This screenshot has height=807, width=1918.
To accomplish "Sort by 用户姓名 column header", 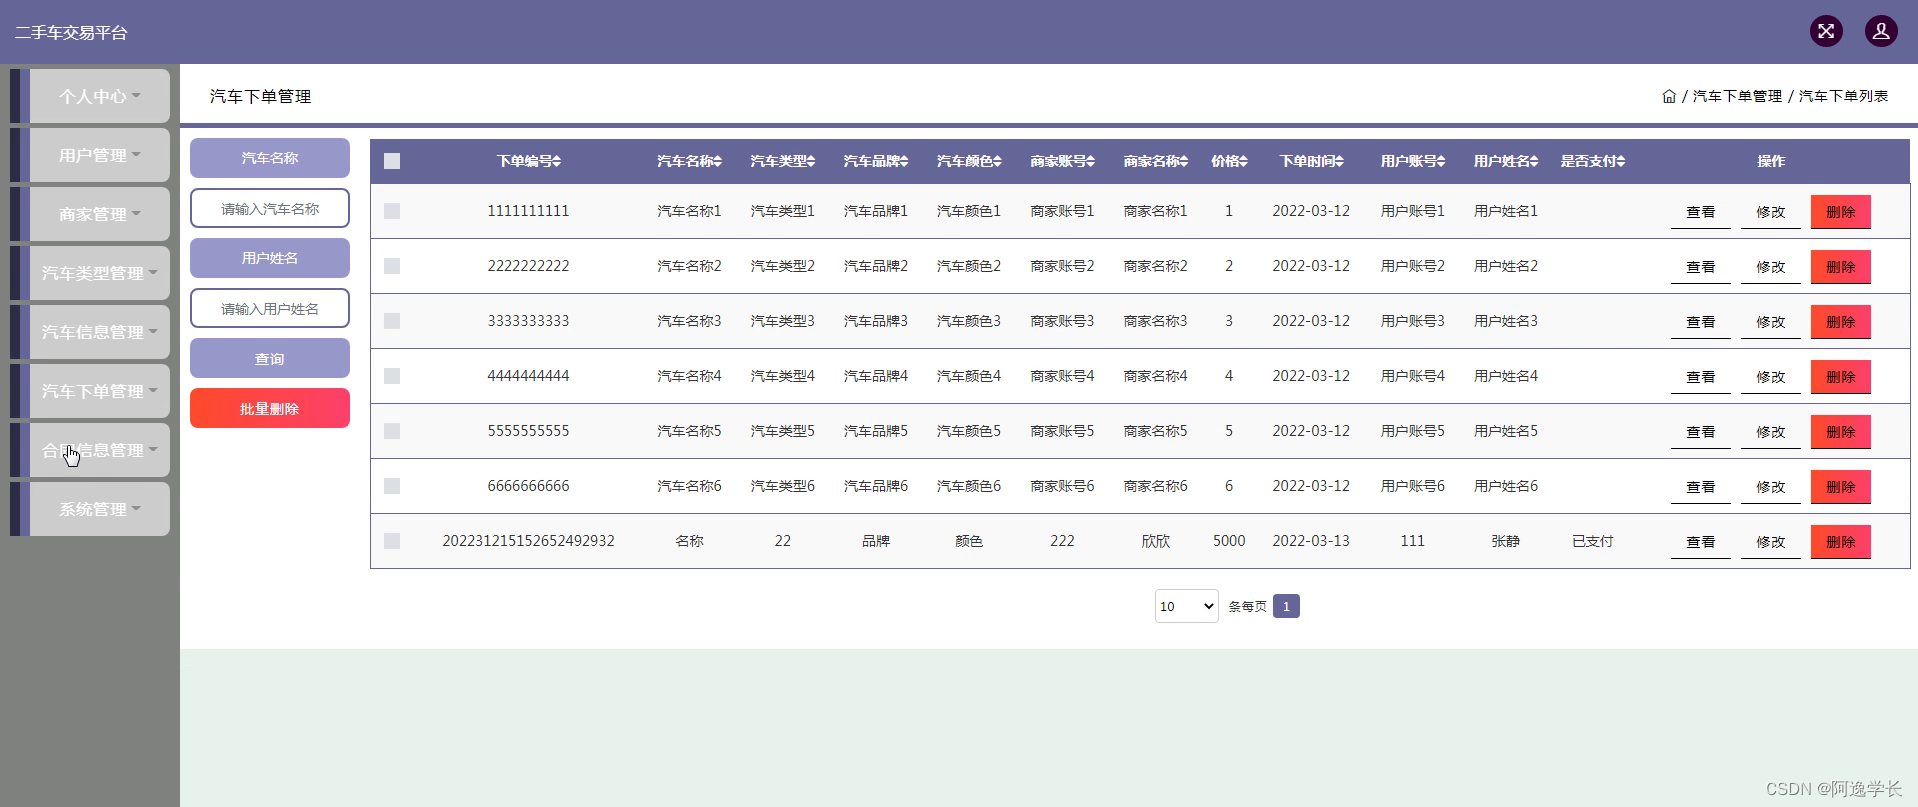I will [x=1506, y=161].
